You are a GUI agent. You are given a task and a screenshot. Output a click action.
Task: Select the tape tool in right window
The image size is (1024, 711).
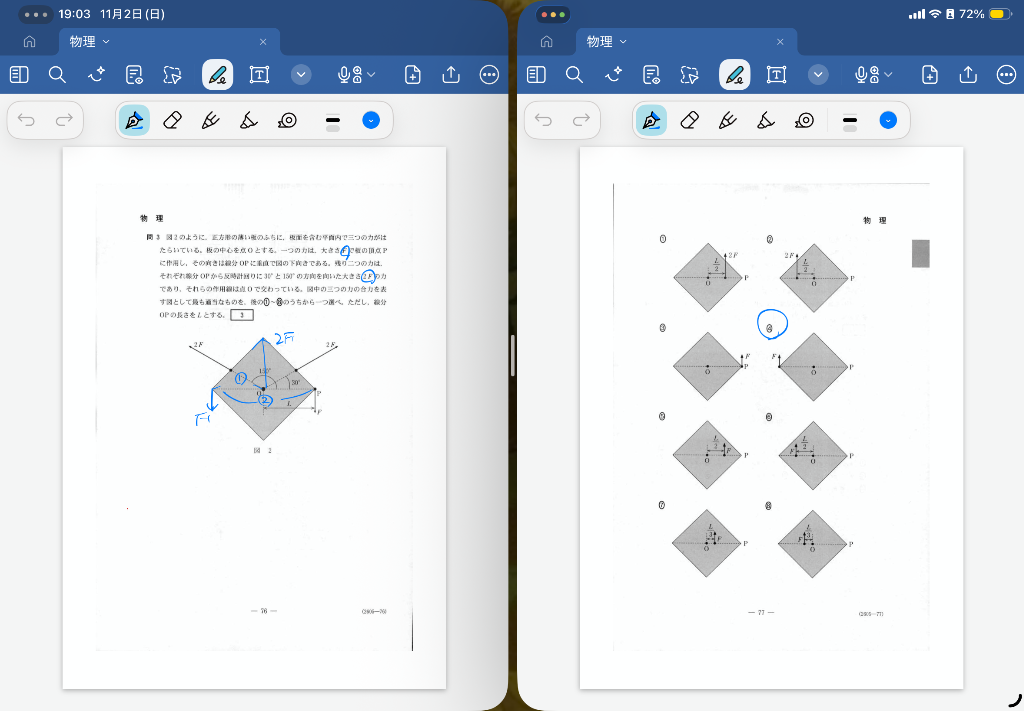[x=805, y=121]
